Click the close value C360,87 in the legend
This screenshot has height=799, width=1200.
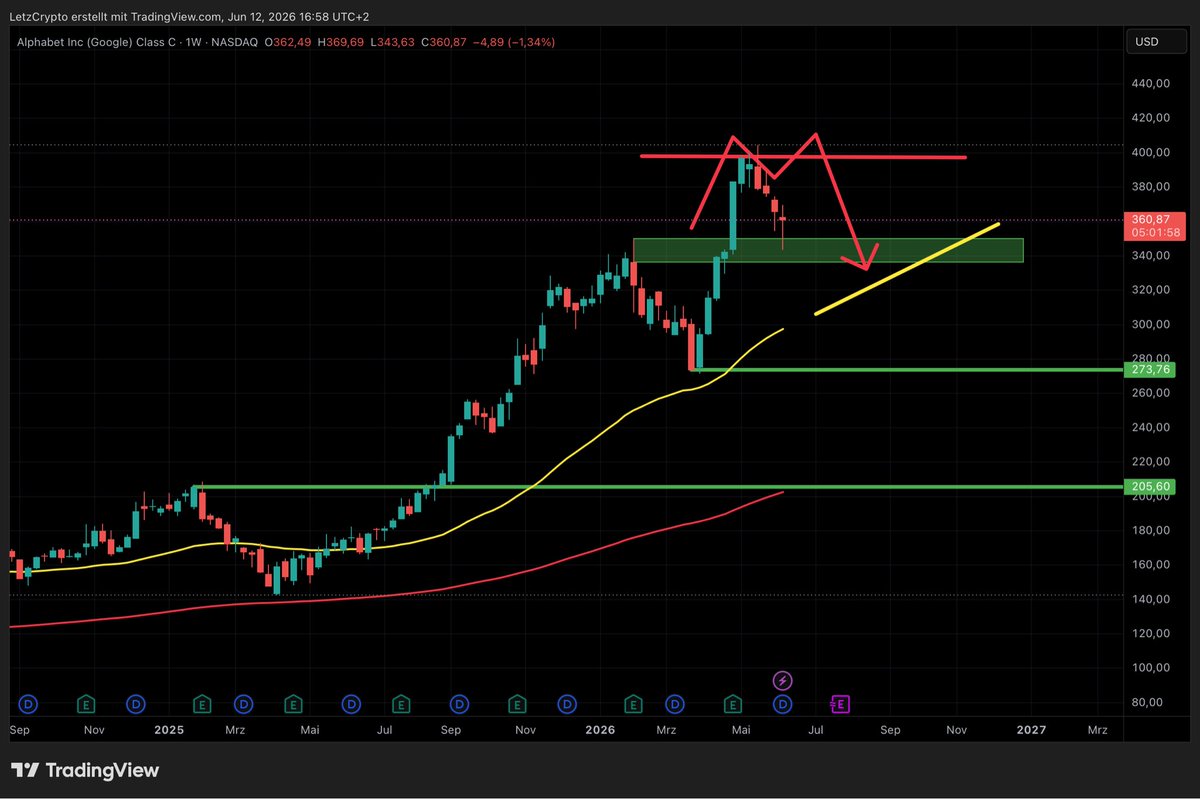pyautogui.click(x=446, y=42)
